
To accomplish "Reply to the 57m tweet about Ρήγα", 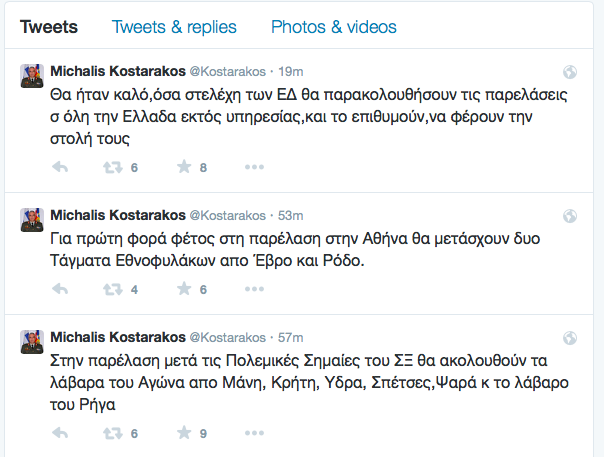I will point(59,433).
